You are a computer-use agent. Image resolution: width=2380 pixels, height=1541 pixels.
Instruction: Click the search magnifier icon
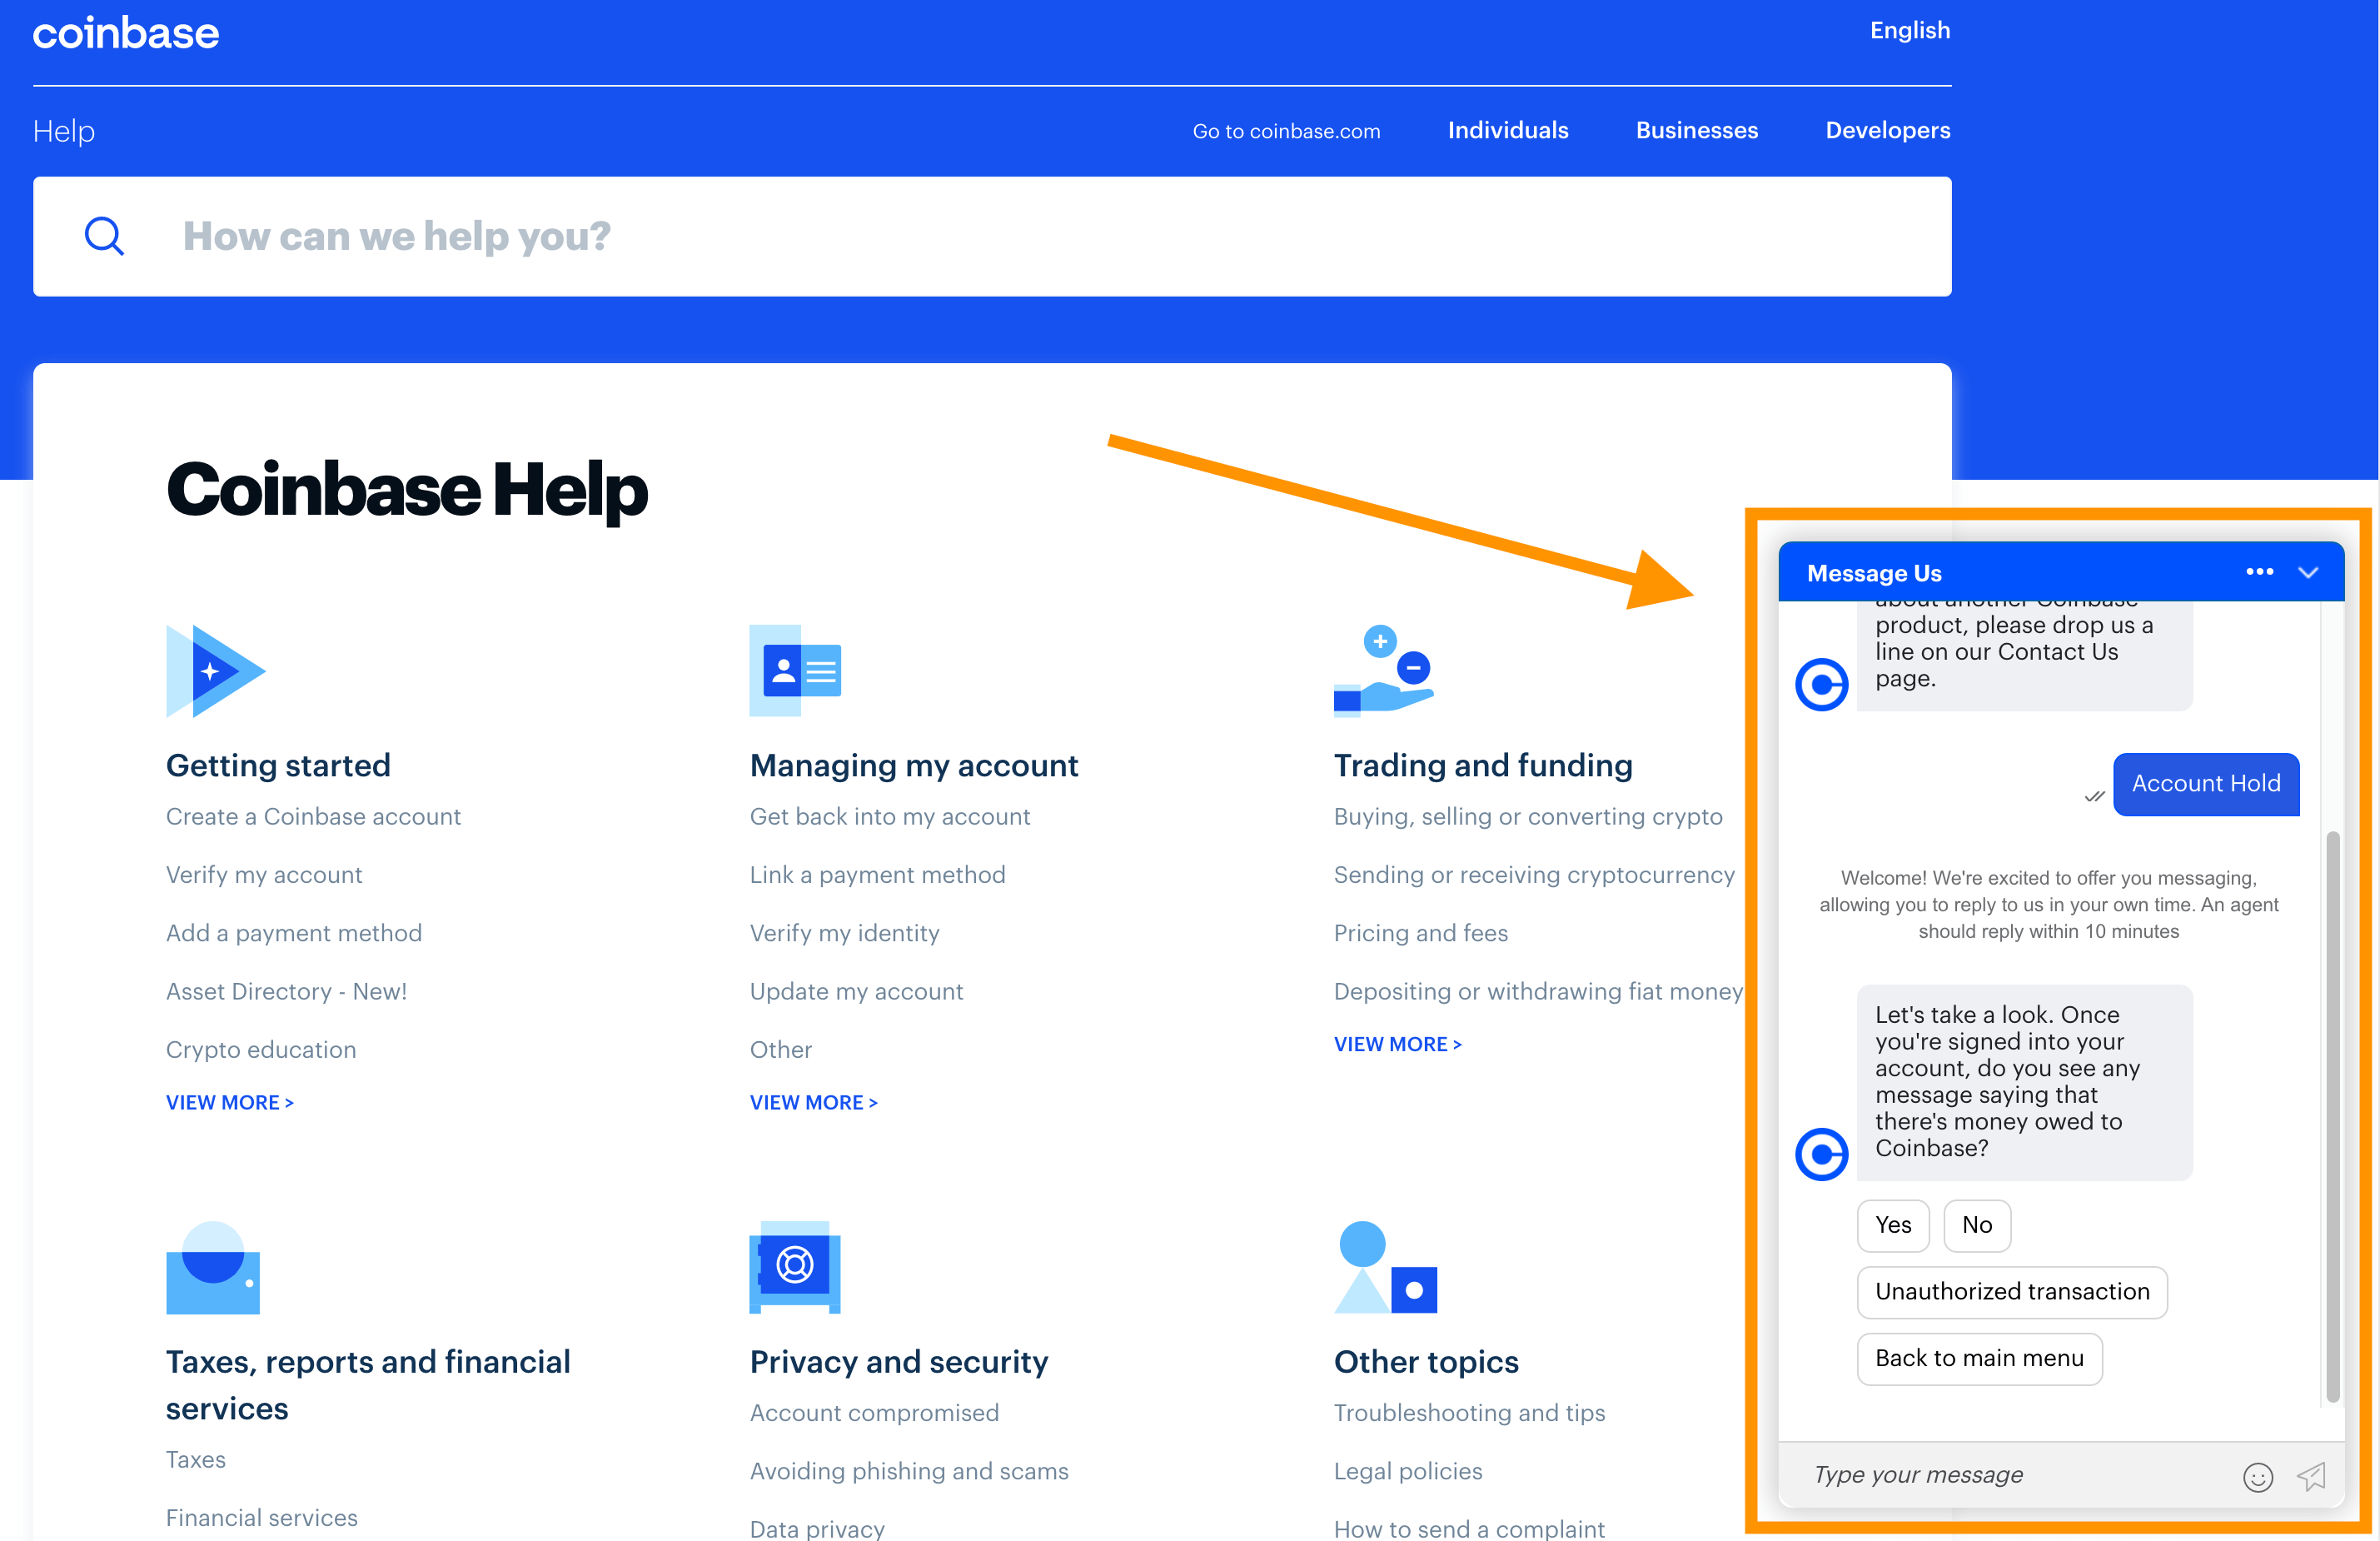[x=102, y=236]
